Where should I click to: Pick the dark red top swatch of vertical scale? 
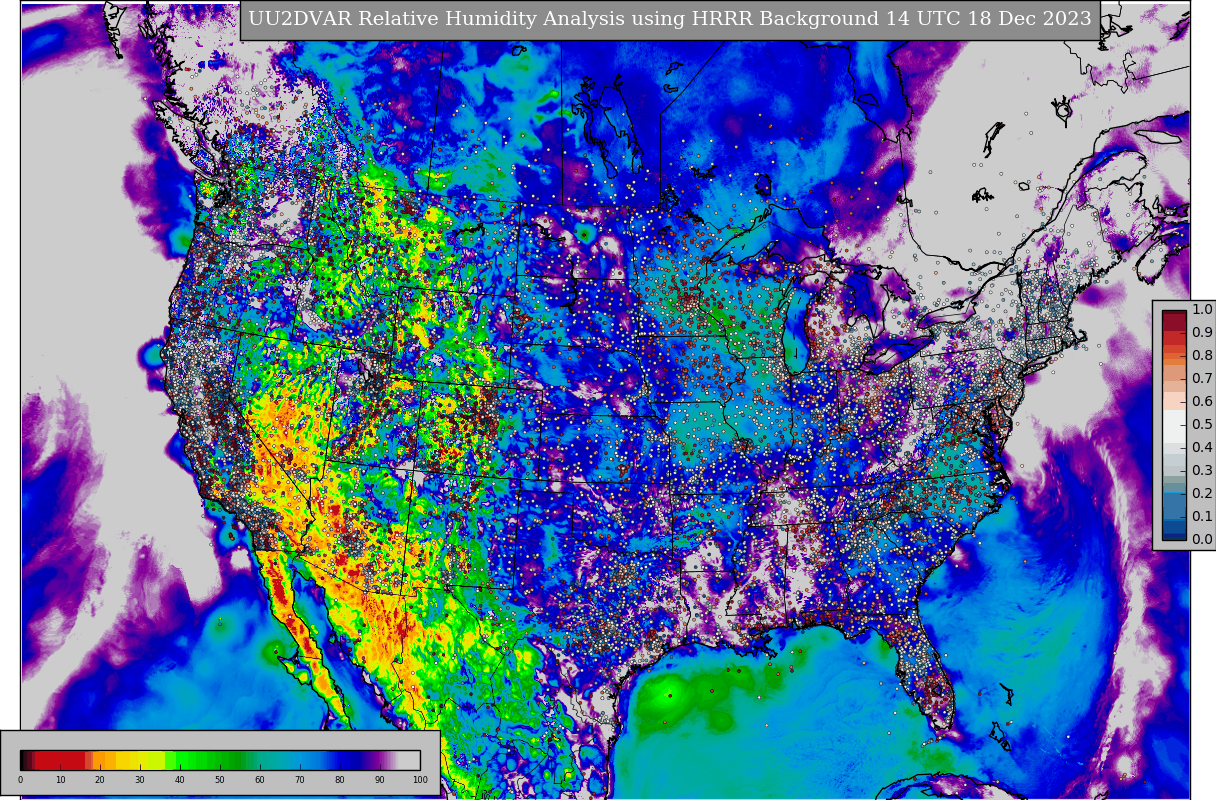tap(1174, 320)
